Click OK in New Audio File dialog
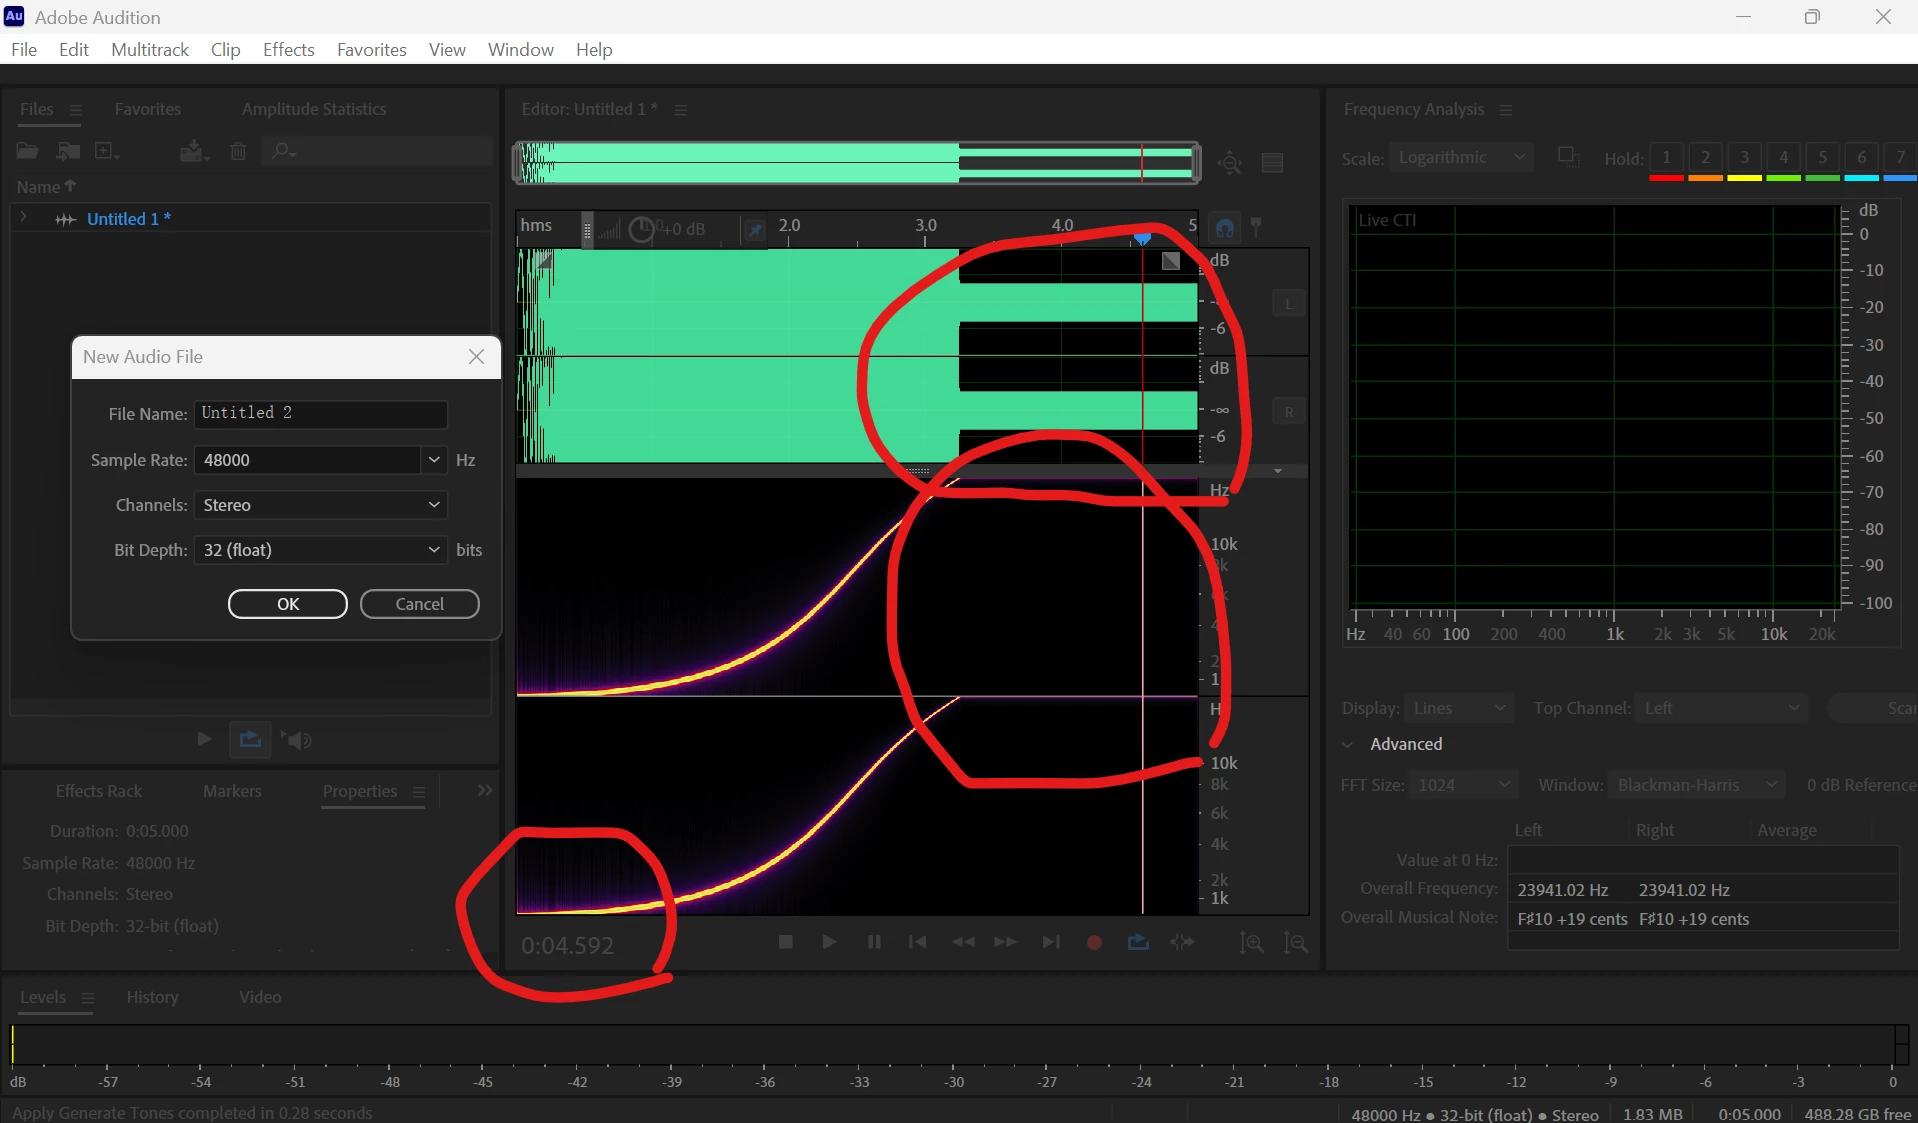Screen dimensions: 1918x1123 [288, 604]
